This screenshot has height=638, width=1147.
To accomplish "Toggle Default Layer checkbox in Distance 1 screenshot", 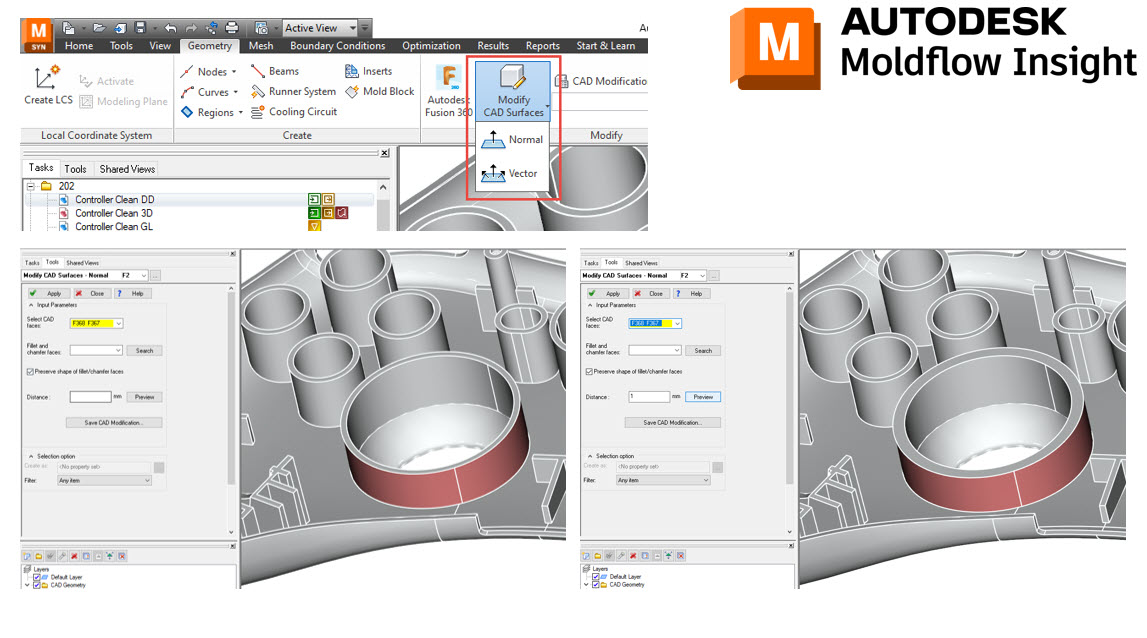I will [x=595, y=577].
